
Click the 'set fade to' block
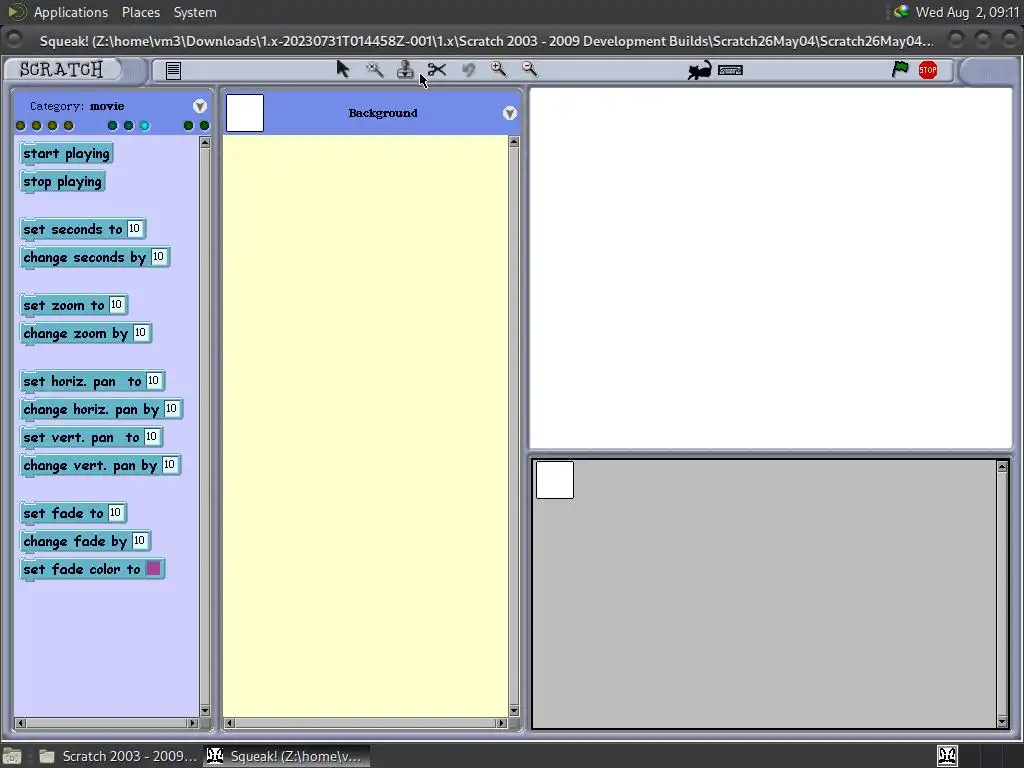point(73,513)
